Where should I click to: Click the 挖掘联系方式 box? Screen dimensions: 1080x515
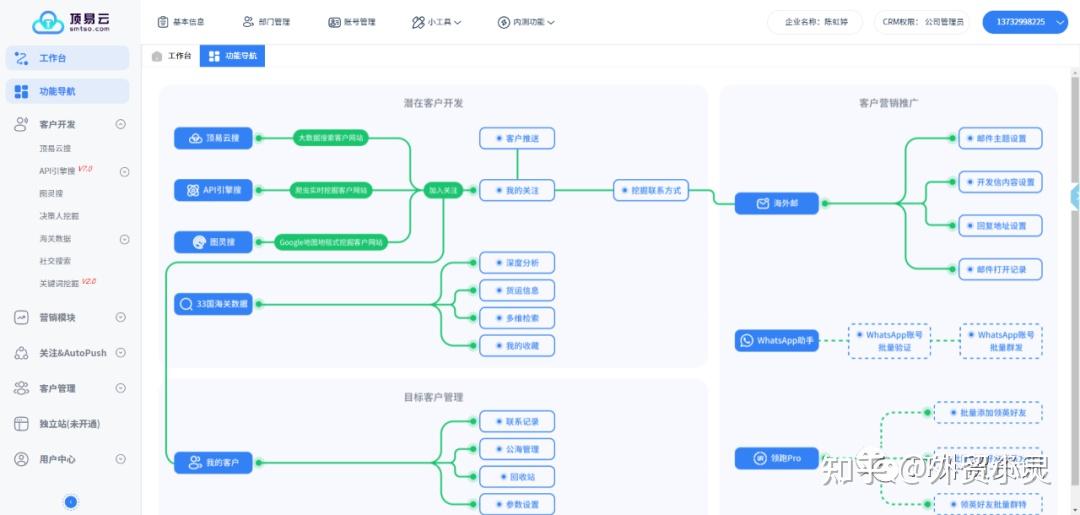pyautogui.click(x=652, y=190)
